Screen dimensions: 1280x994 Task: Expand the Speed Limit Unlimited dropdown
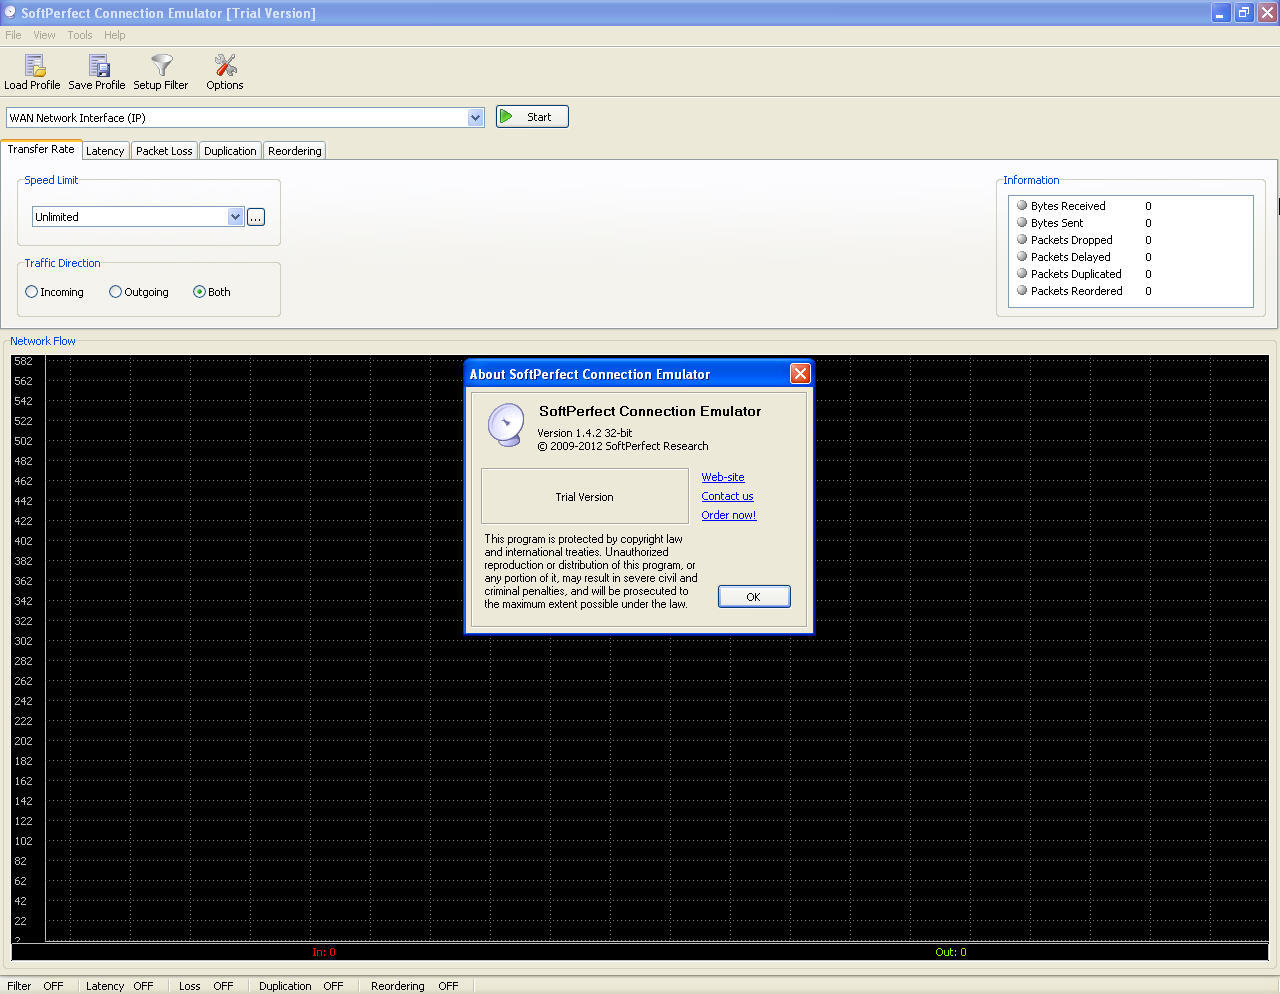235,217
